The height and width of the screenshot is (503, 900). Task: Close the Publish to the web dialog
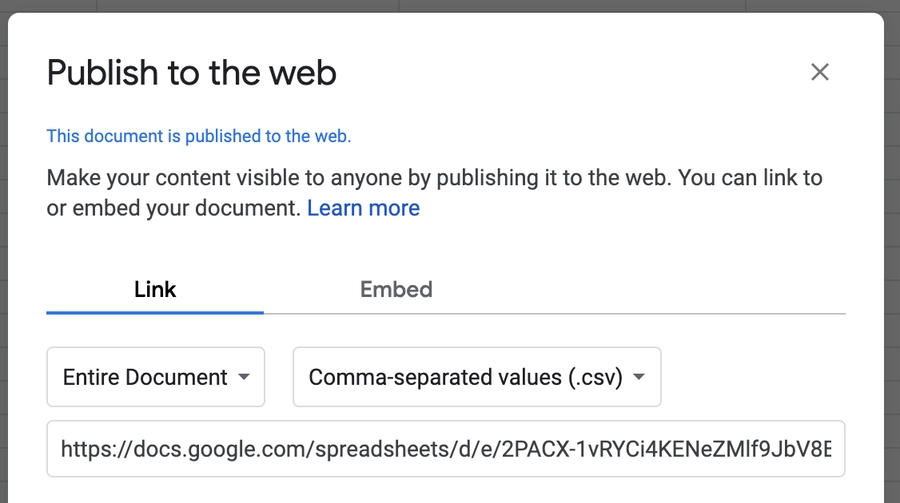820,72
